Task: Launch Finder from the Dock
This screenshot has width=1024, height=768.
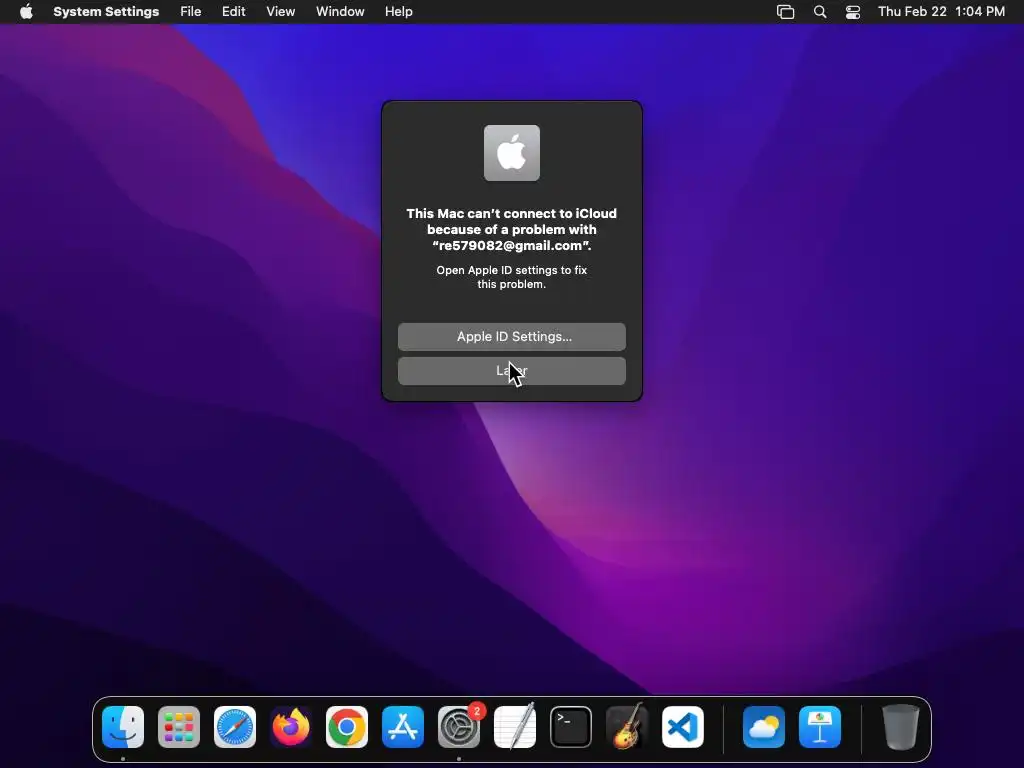Action: point(123,727)
